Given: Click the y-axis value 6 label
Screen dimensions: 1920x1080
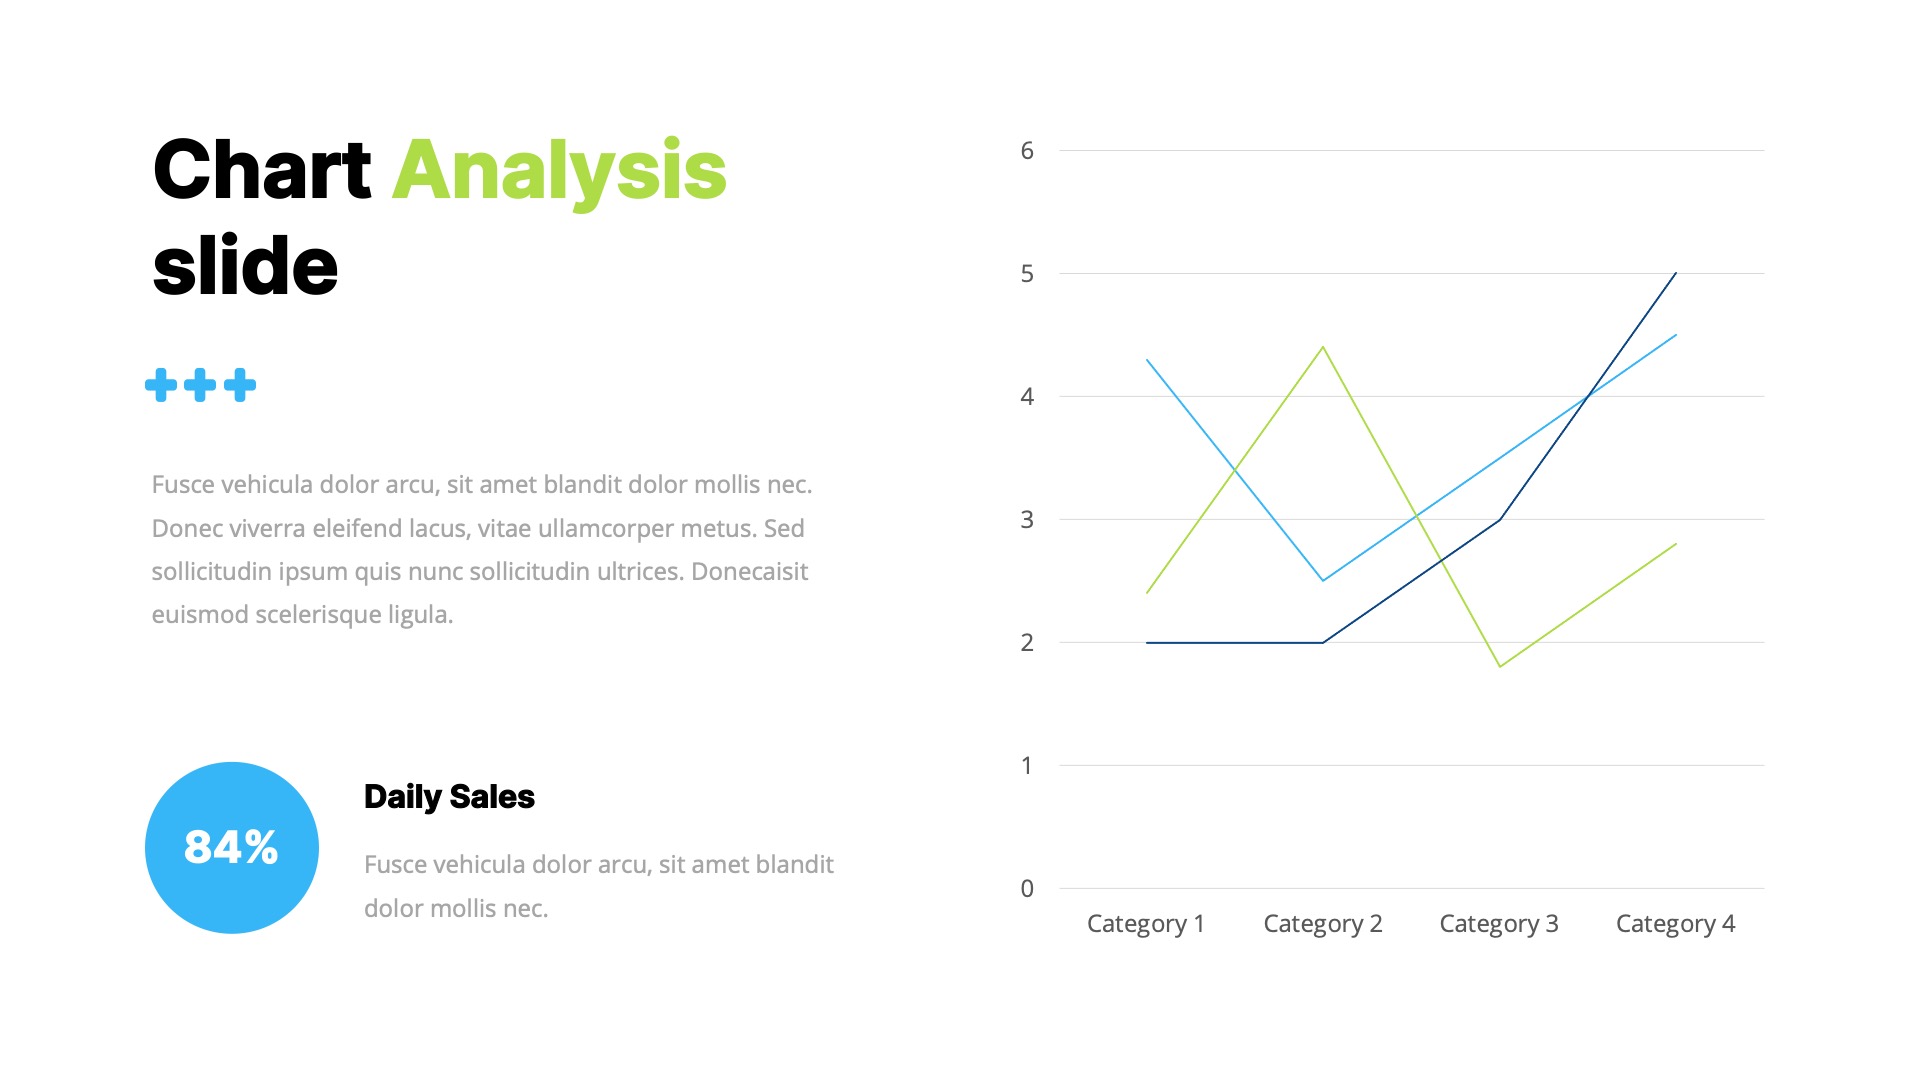Looking at the screenshot, I should (1027, 151).
